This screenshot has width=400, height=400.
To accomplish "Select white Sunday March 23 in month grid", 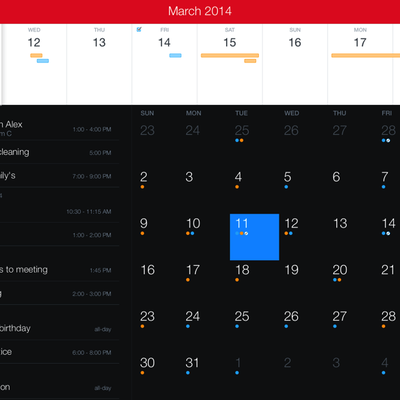I will pyautogui.click(x=147, y=316).
